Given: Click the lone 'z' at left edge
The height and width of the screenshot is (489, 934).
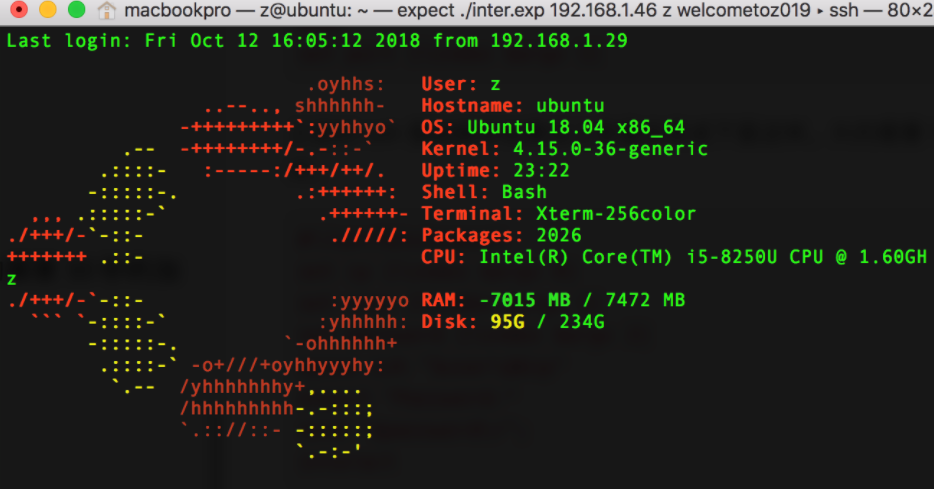Looking at the screenshot, I should tap(11, 279).
